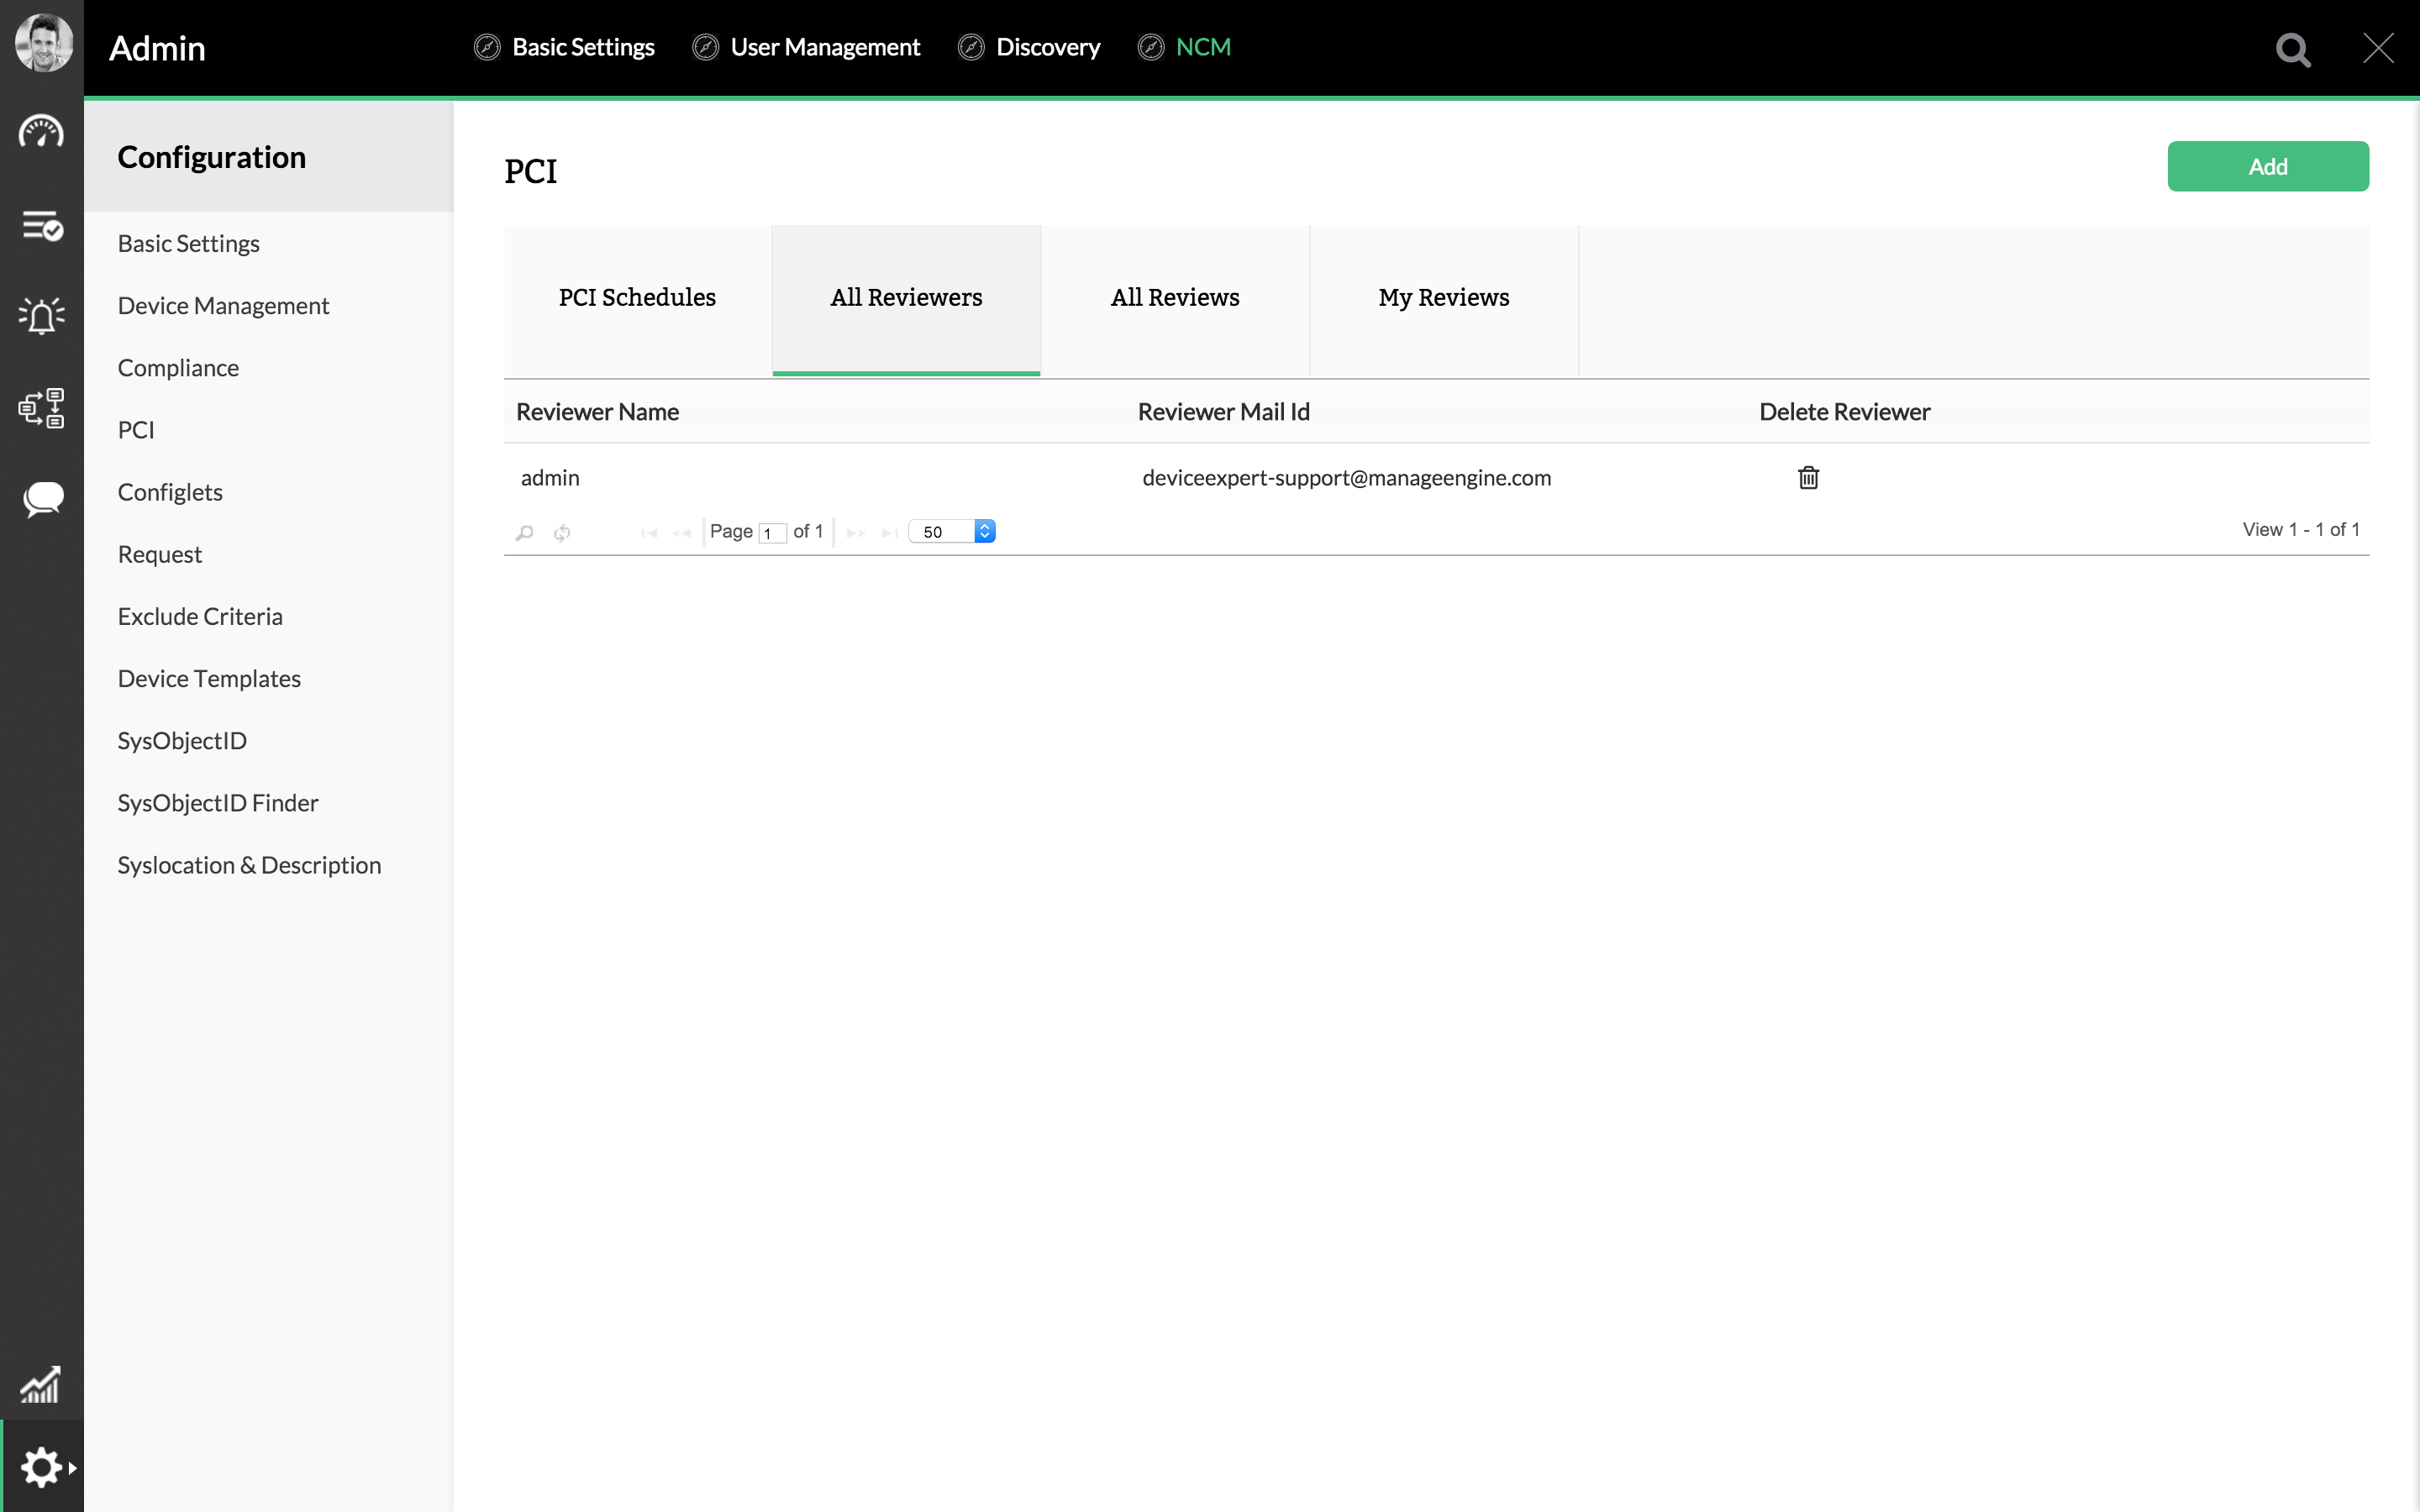Click the green Add button
Screen dimensions: 2420x1512
2267,166
